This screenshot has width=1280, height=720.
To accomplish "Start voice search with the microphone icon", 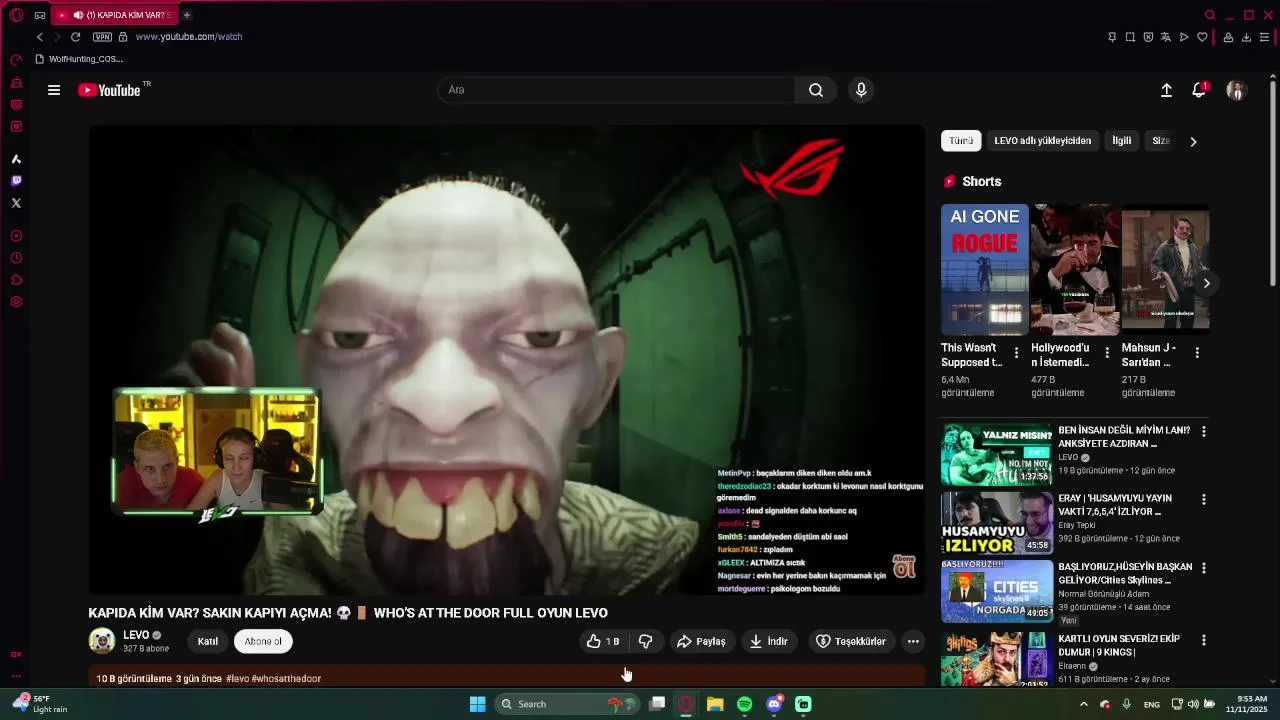I will (x=861, y=90).
